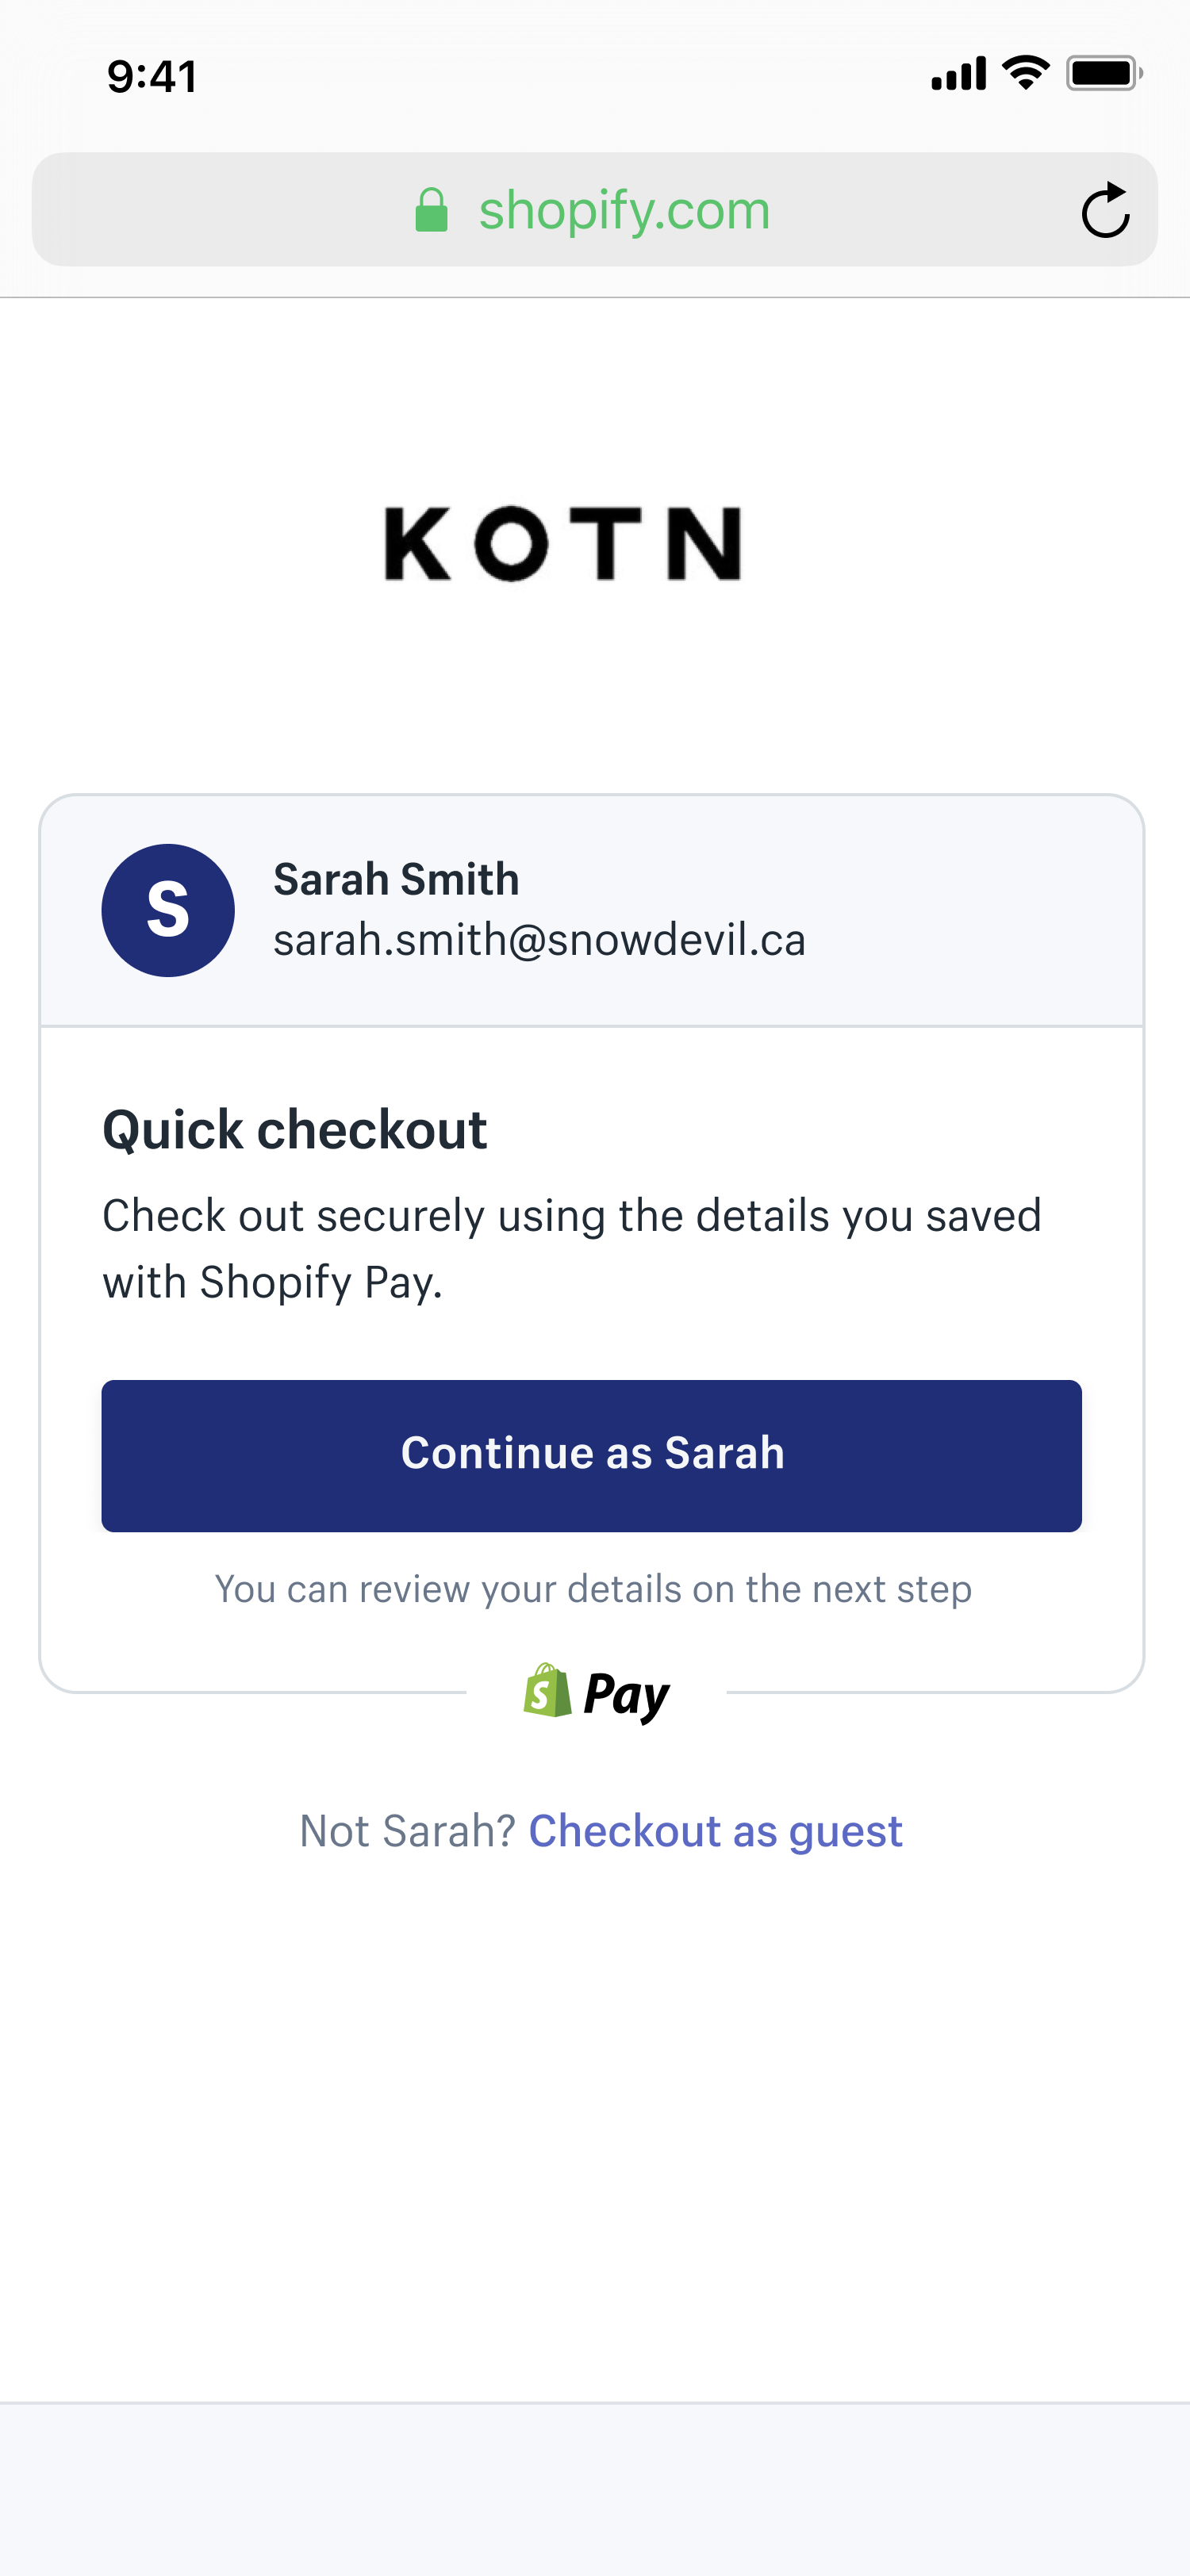Tap the battery status icon
Screen dimensions: 1190x2576
[1104, 74]
